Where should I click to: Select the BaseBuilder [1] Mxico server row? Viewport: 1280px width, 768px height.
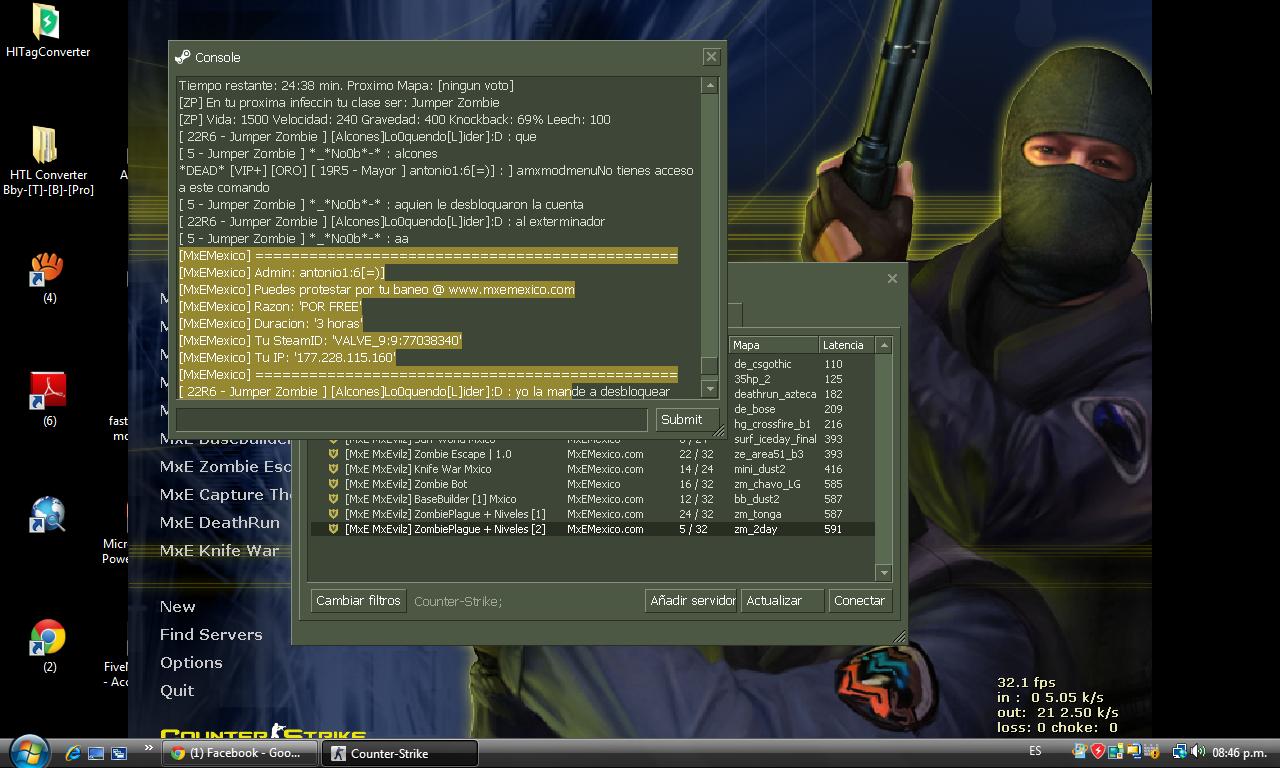click(x=592, y=499)
